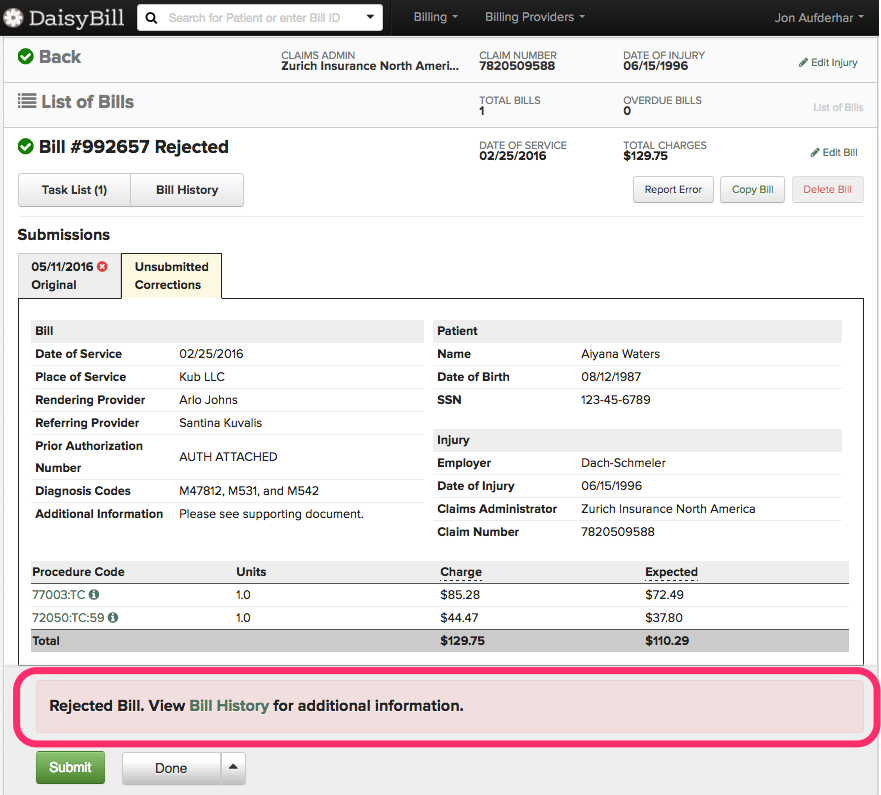Open procedure code 77003:TC link

(x=58, y=594)
